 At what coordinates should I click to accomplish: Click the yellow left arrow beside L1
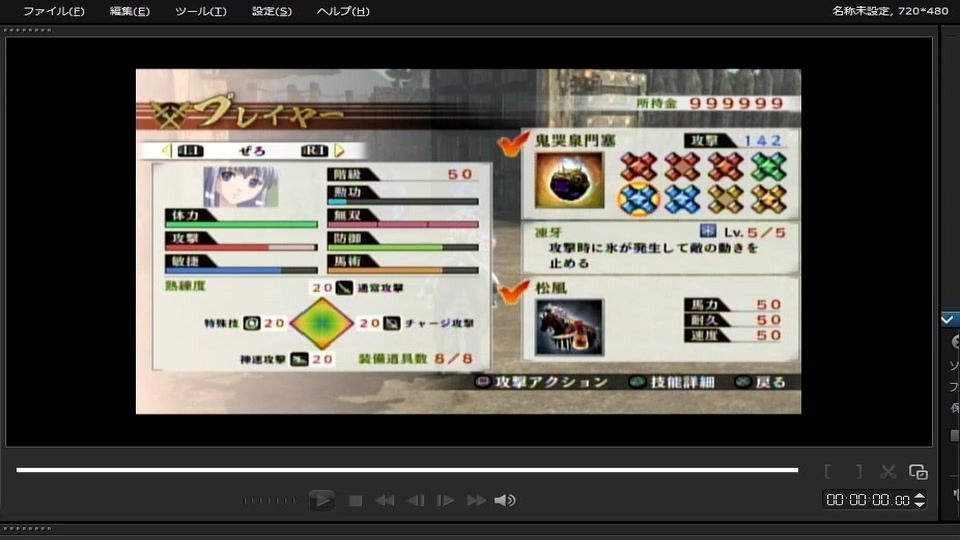tap(166, 151)
